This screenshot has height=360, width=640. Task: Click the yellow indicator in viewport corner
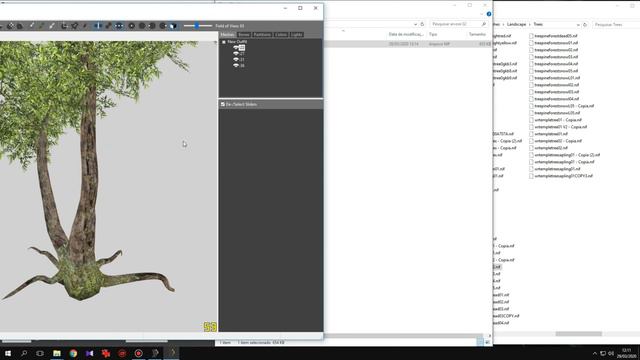coord(210,327)
